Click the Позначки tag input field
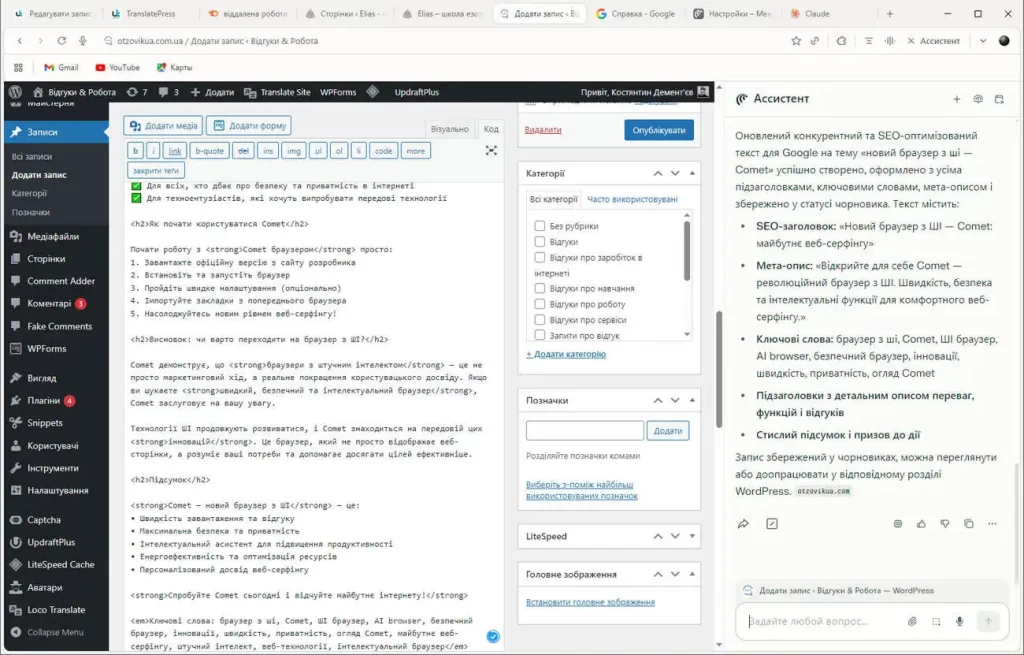 (x=584, y=430)
